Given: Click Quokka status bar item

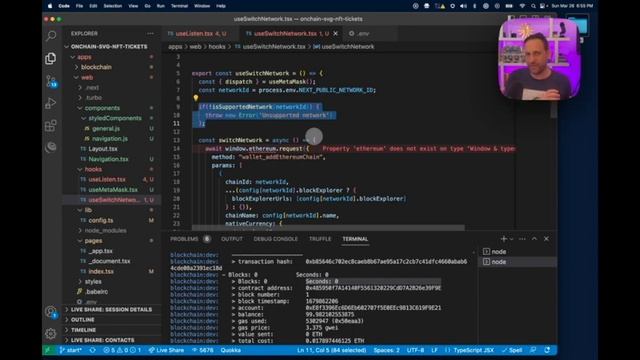Looking at the screenshot, I should click(231, 350).
